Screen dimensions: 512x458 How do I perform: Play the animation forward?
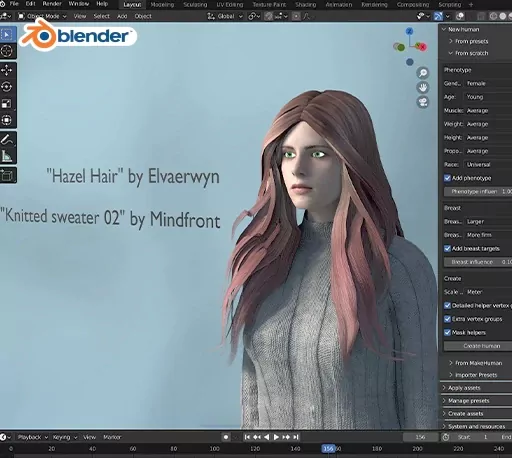(276, 437)
